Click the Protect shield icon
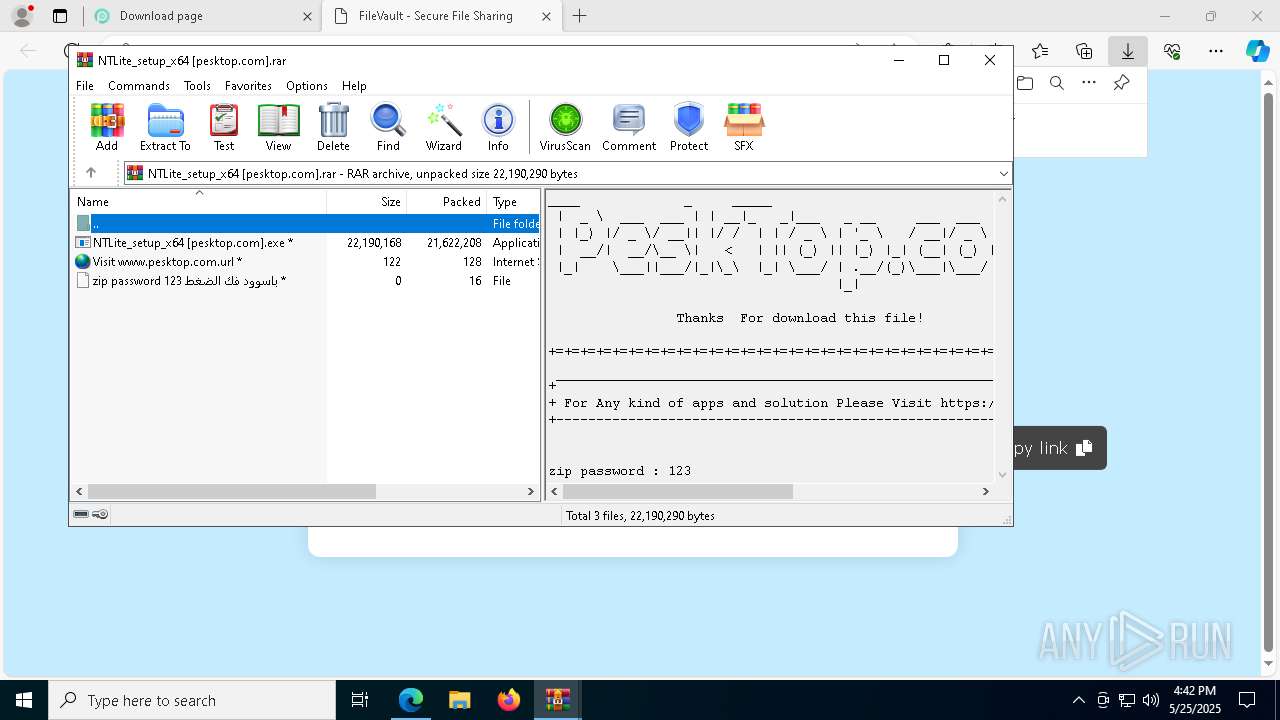1280x720 pixels. coord(689,127)
